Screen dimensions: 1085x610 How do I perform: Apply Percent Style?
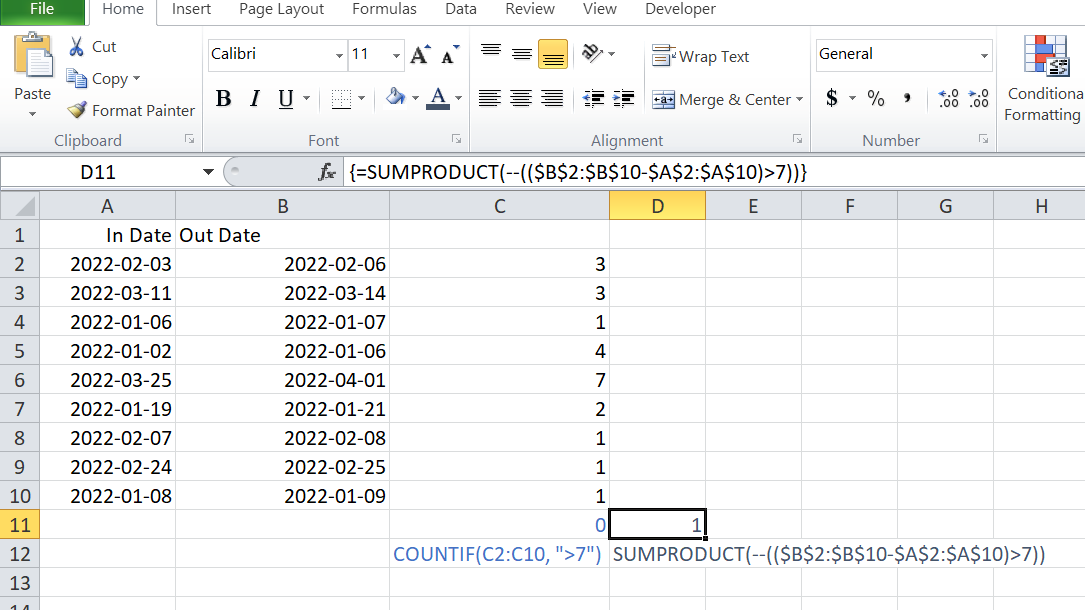pyautogui.click(x=875, y=98)
